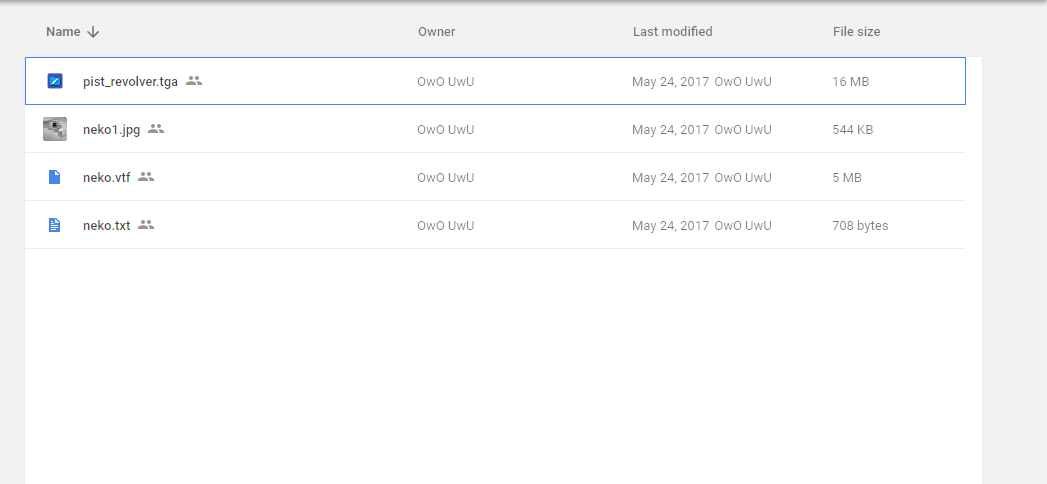Click shared icon beside pist_revolver.tga

pyautogui.click(x=194, y=81)
